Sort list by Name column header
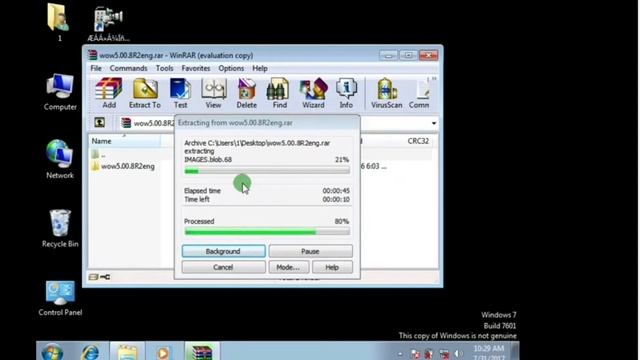 coord(124,141)
